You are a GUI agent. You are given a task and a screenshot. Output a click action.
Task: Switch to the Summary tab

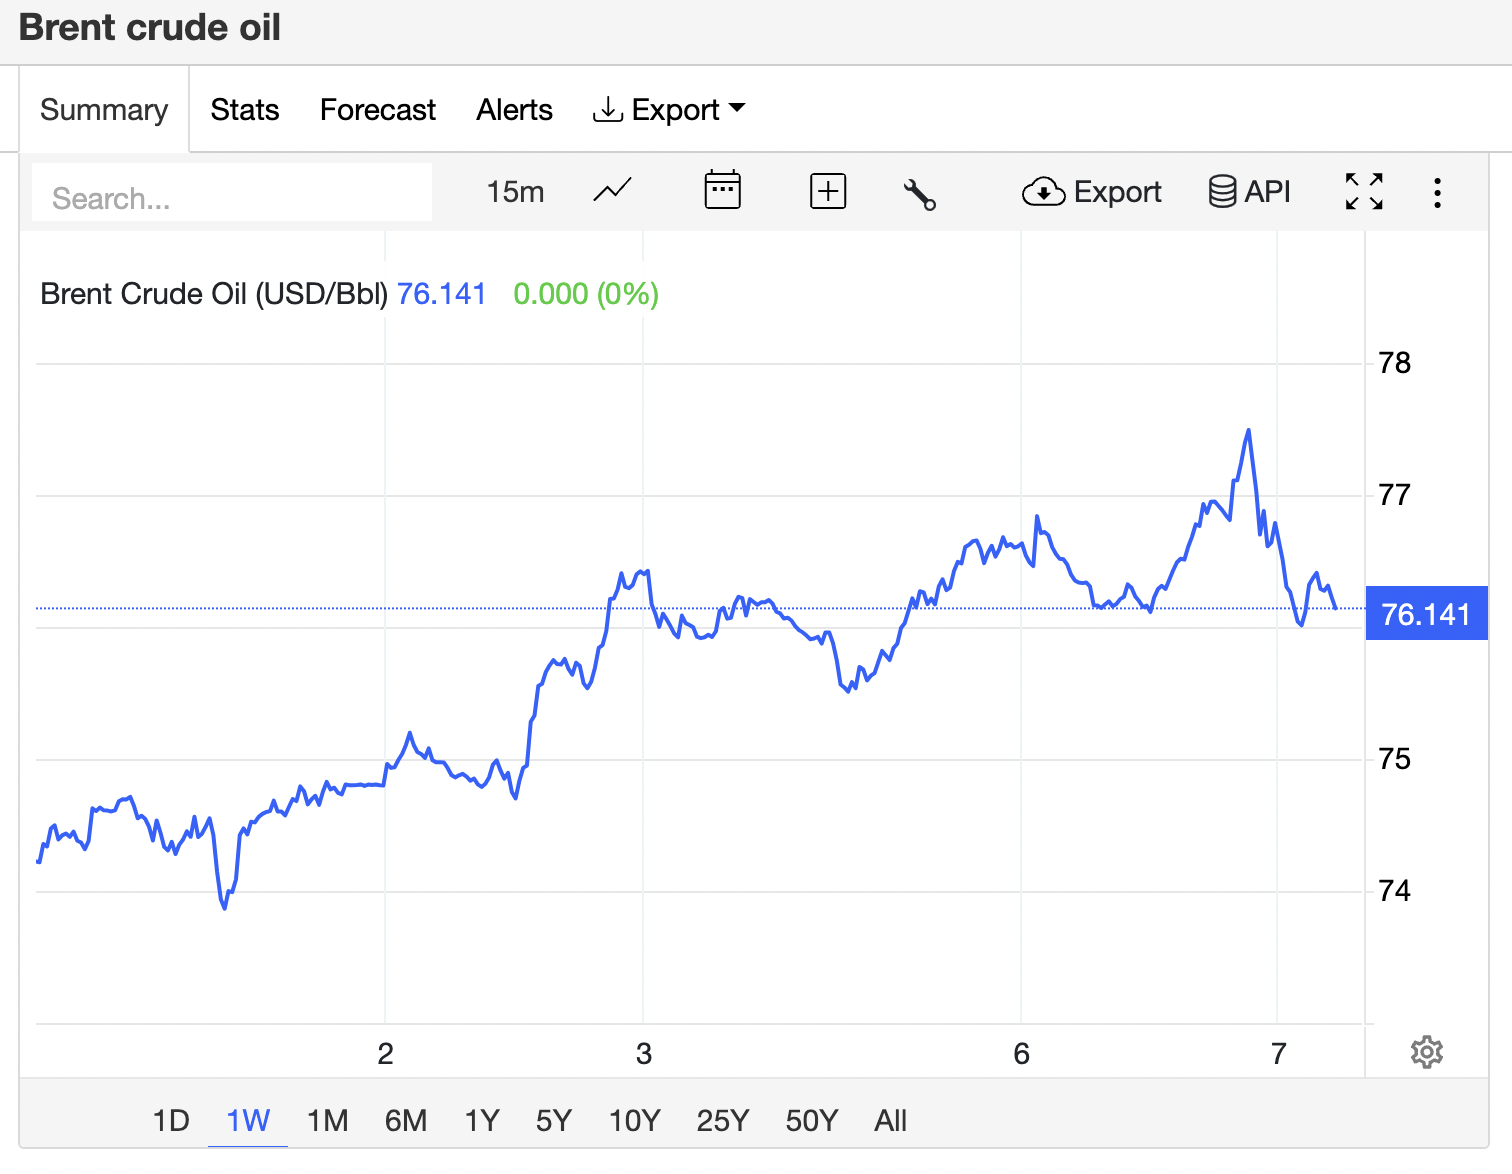tap(104, 109)
